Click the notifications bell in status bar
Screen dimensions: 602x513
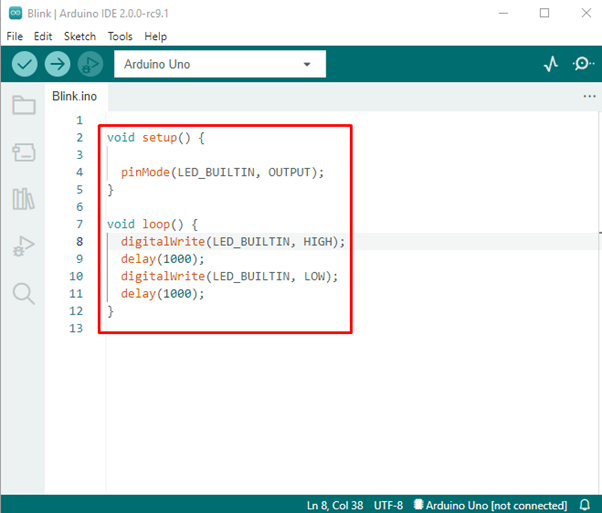(585, 505)
